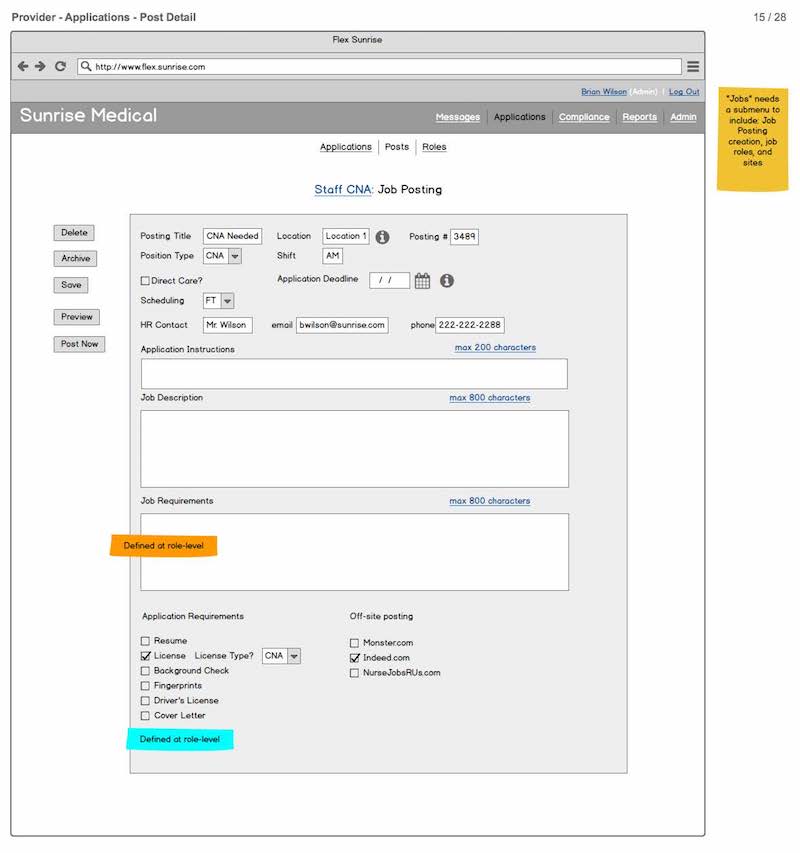
Task: Open the browser hamburger menu
Action: (x=693, y=66)
